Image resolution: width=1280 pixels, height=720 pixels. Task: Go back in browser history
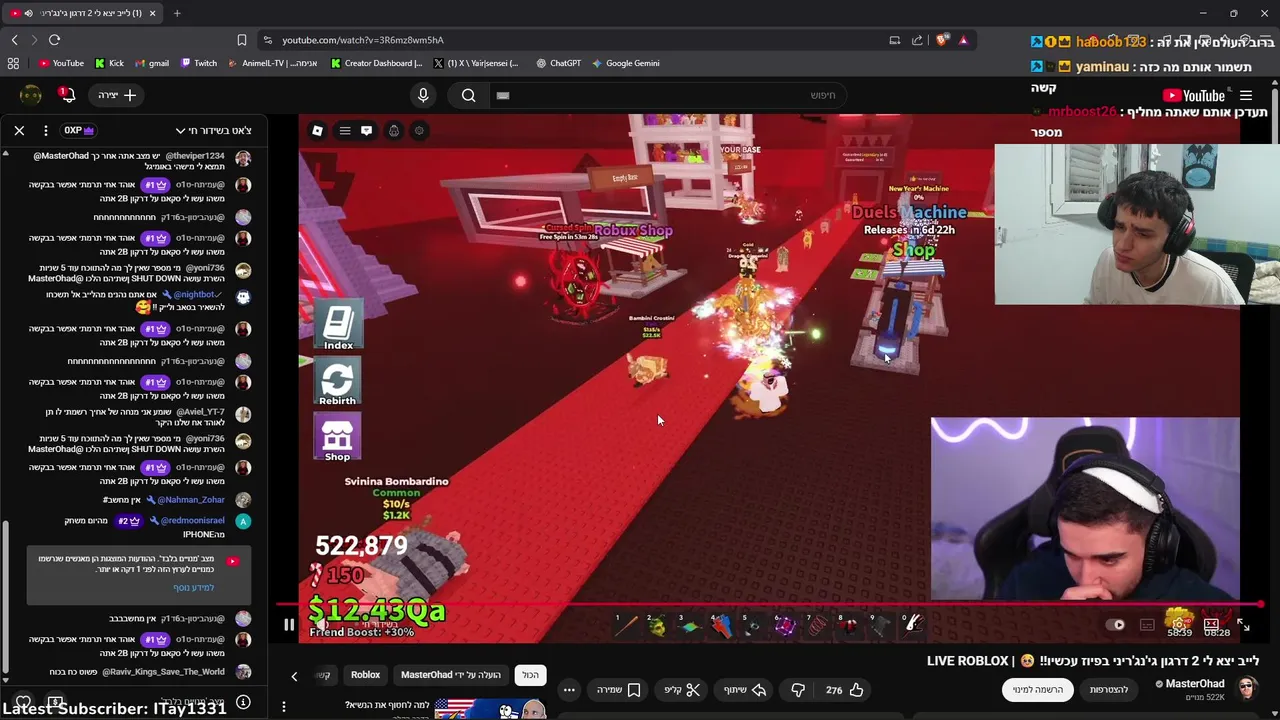[14, 40]
